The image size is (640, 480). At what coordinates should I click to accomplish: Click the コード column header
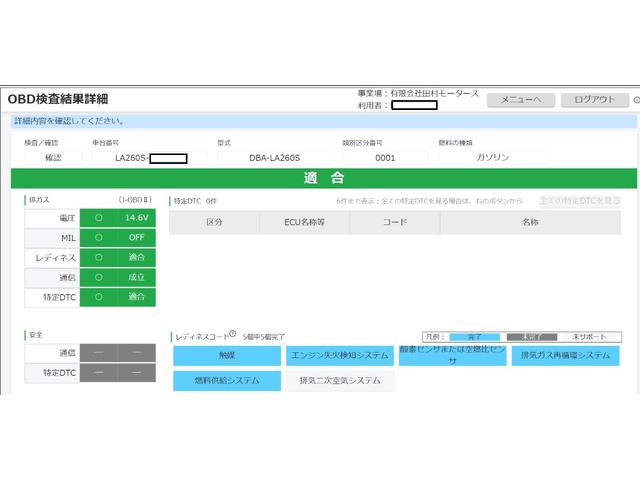[x=394, y=222]
